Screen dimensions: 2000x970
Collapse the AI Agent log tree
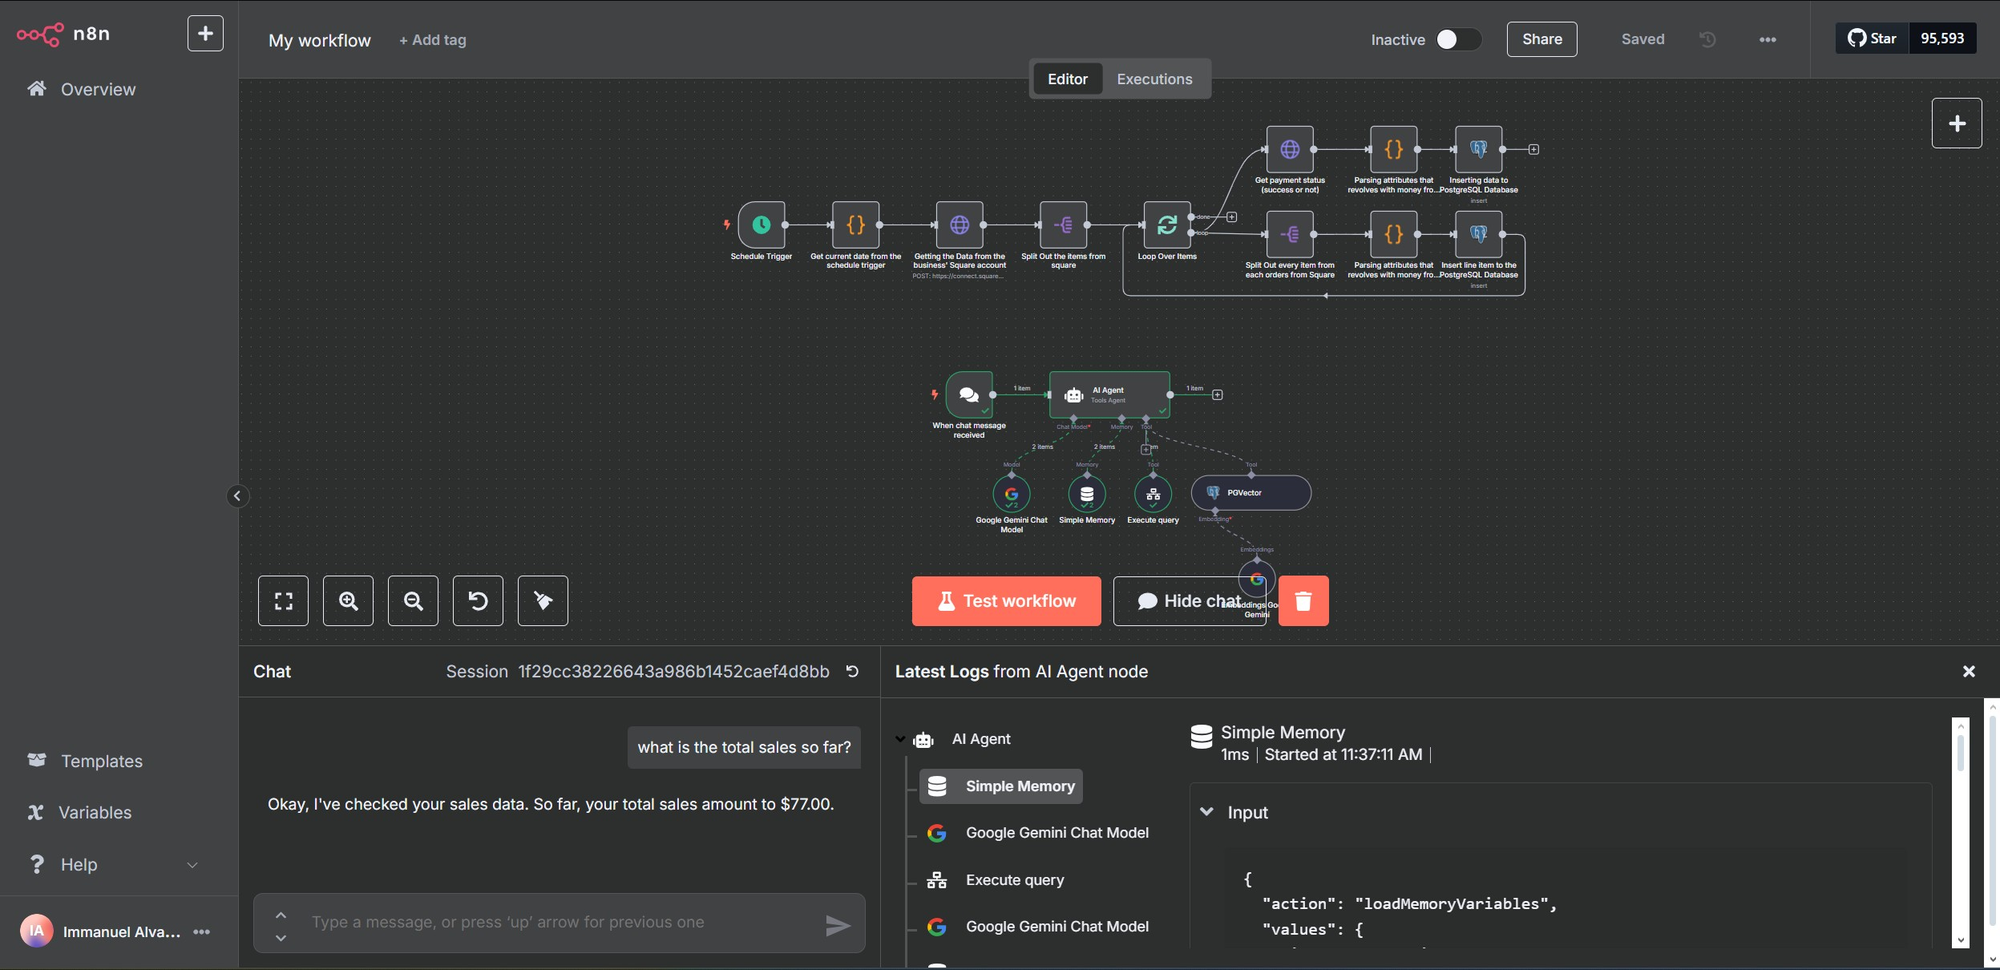[900, 740]
